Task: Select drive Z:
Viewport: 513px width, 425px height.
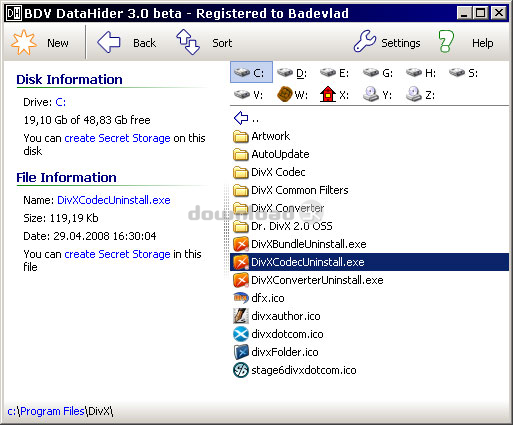Action: coord(420,95)
